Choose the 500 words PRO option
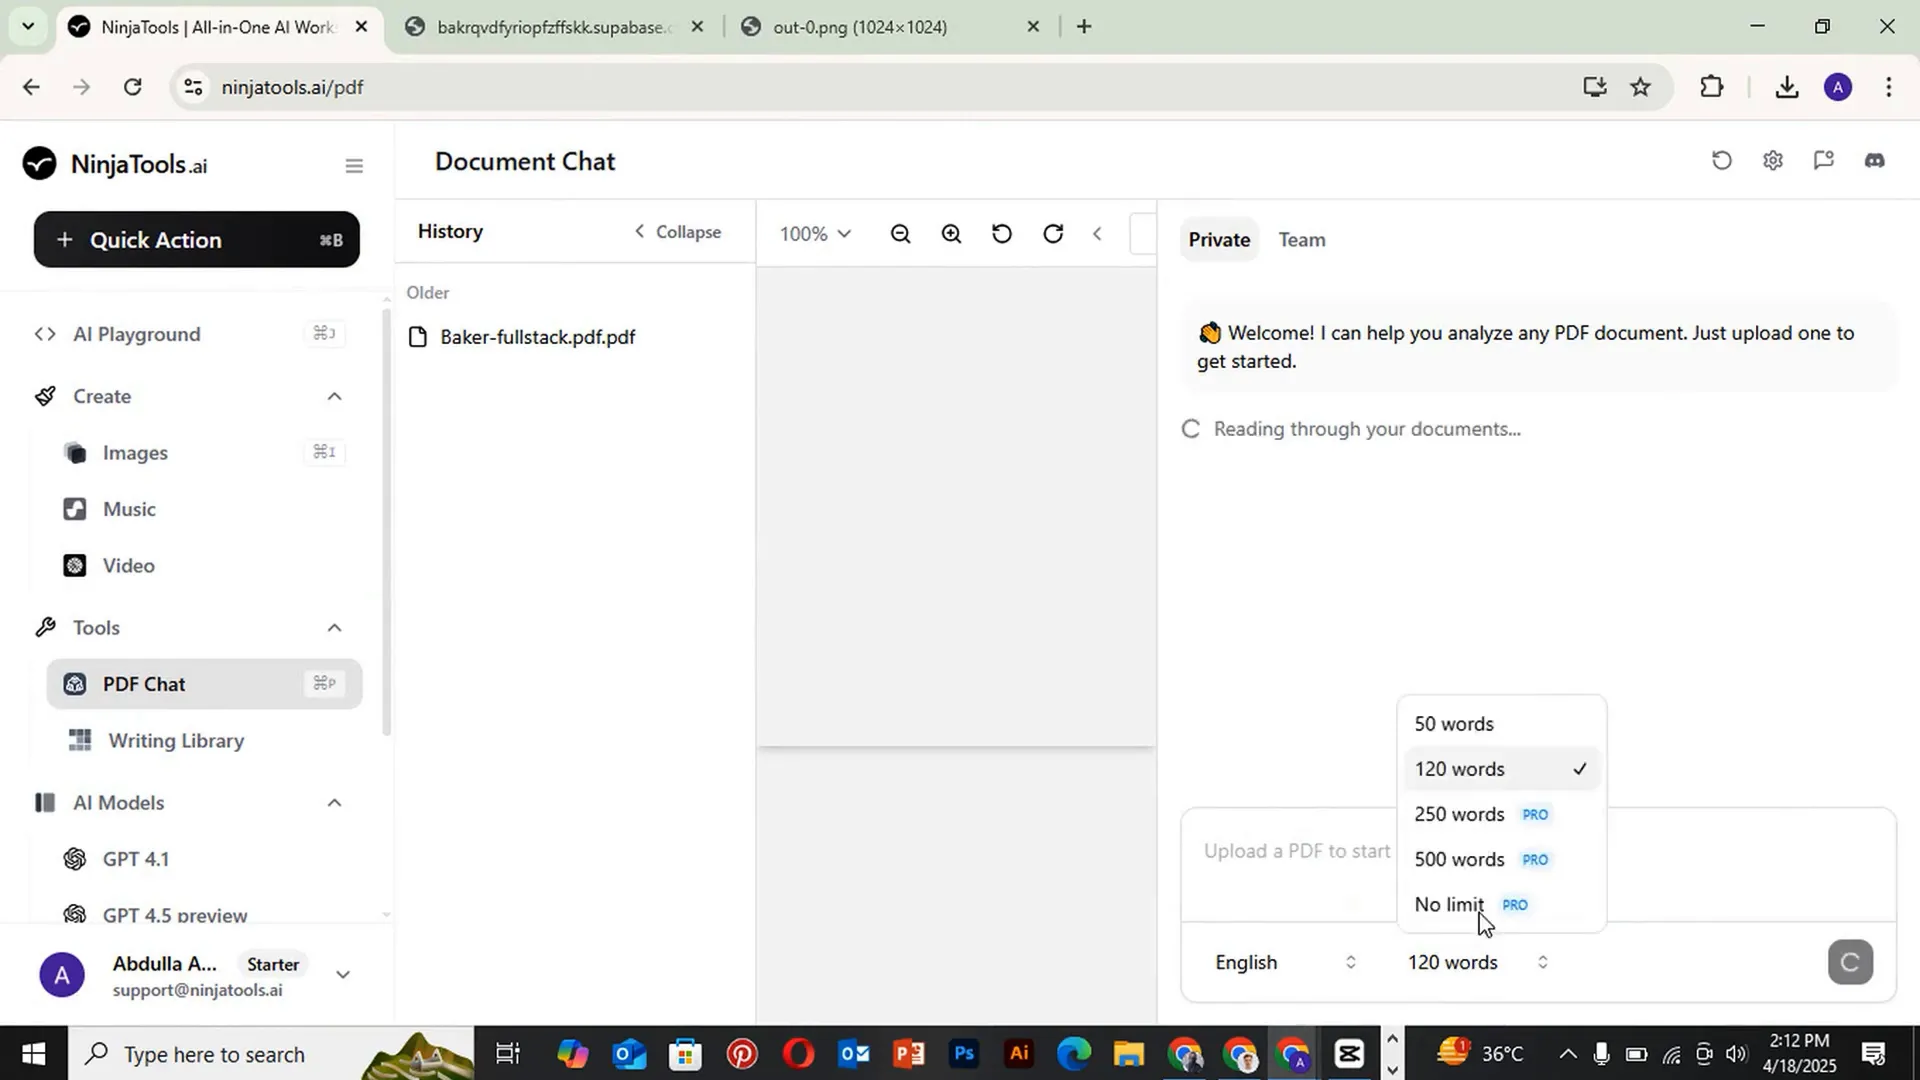 [x=1502, y=859]
